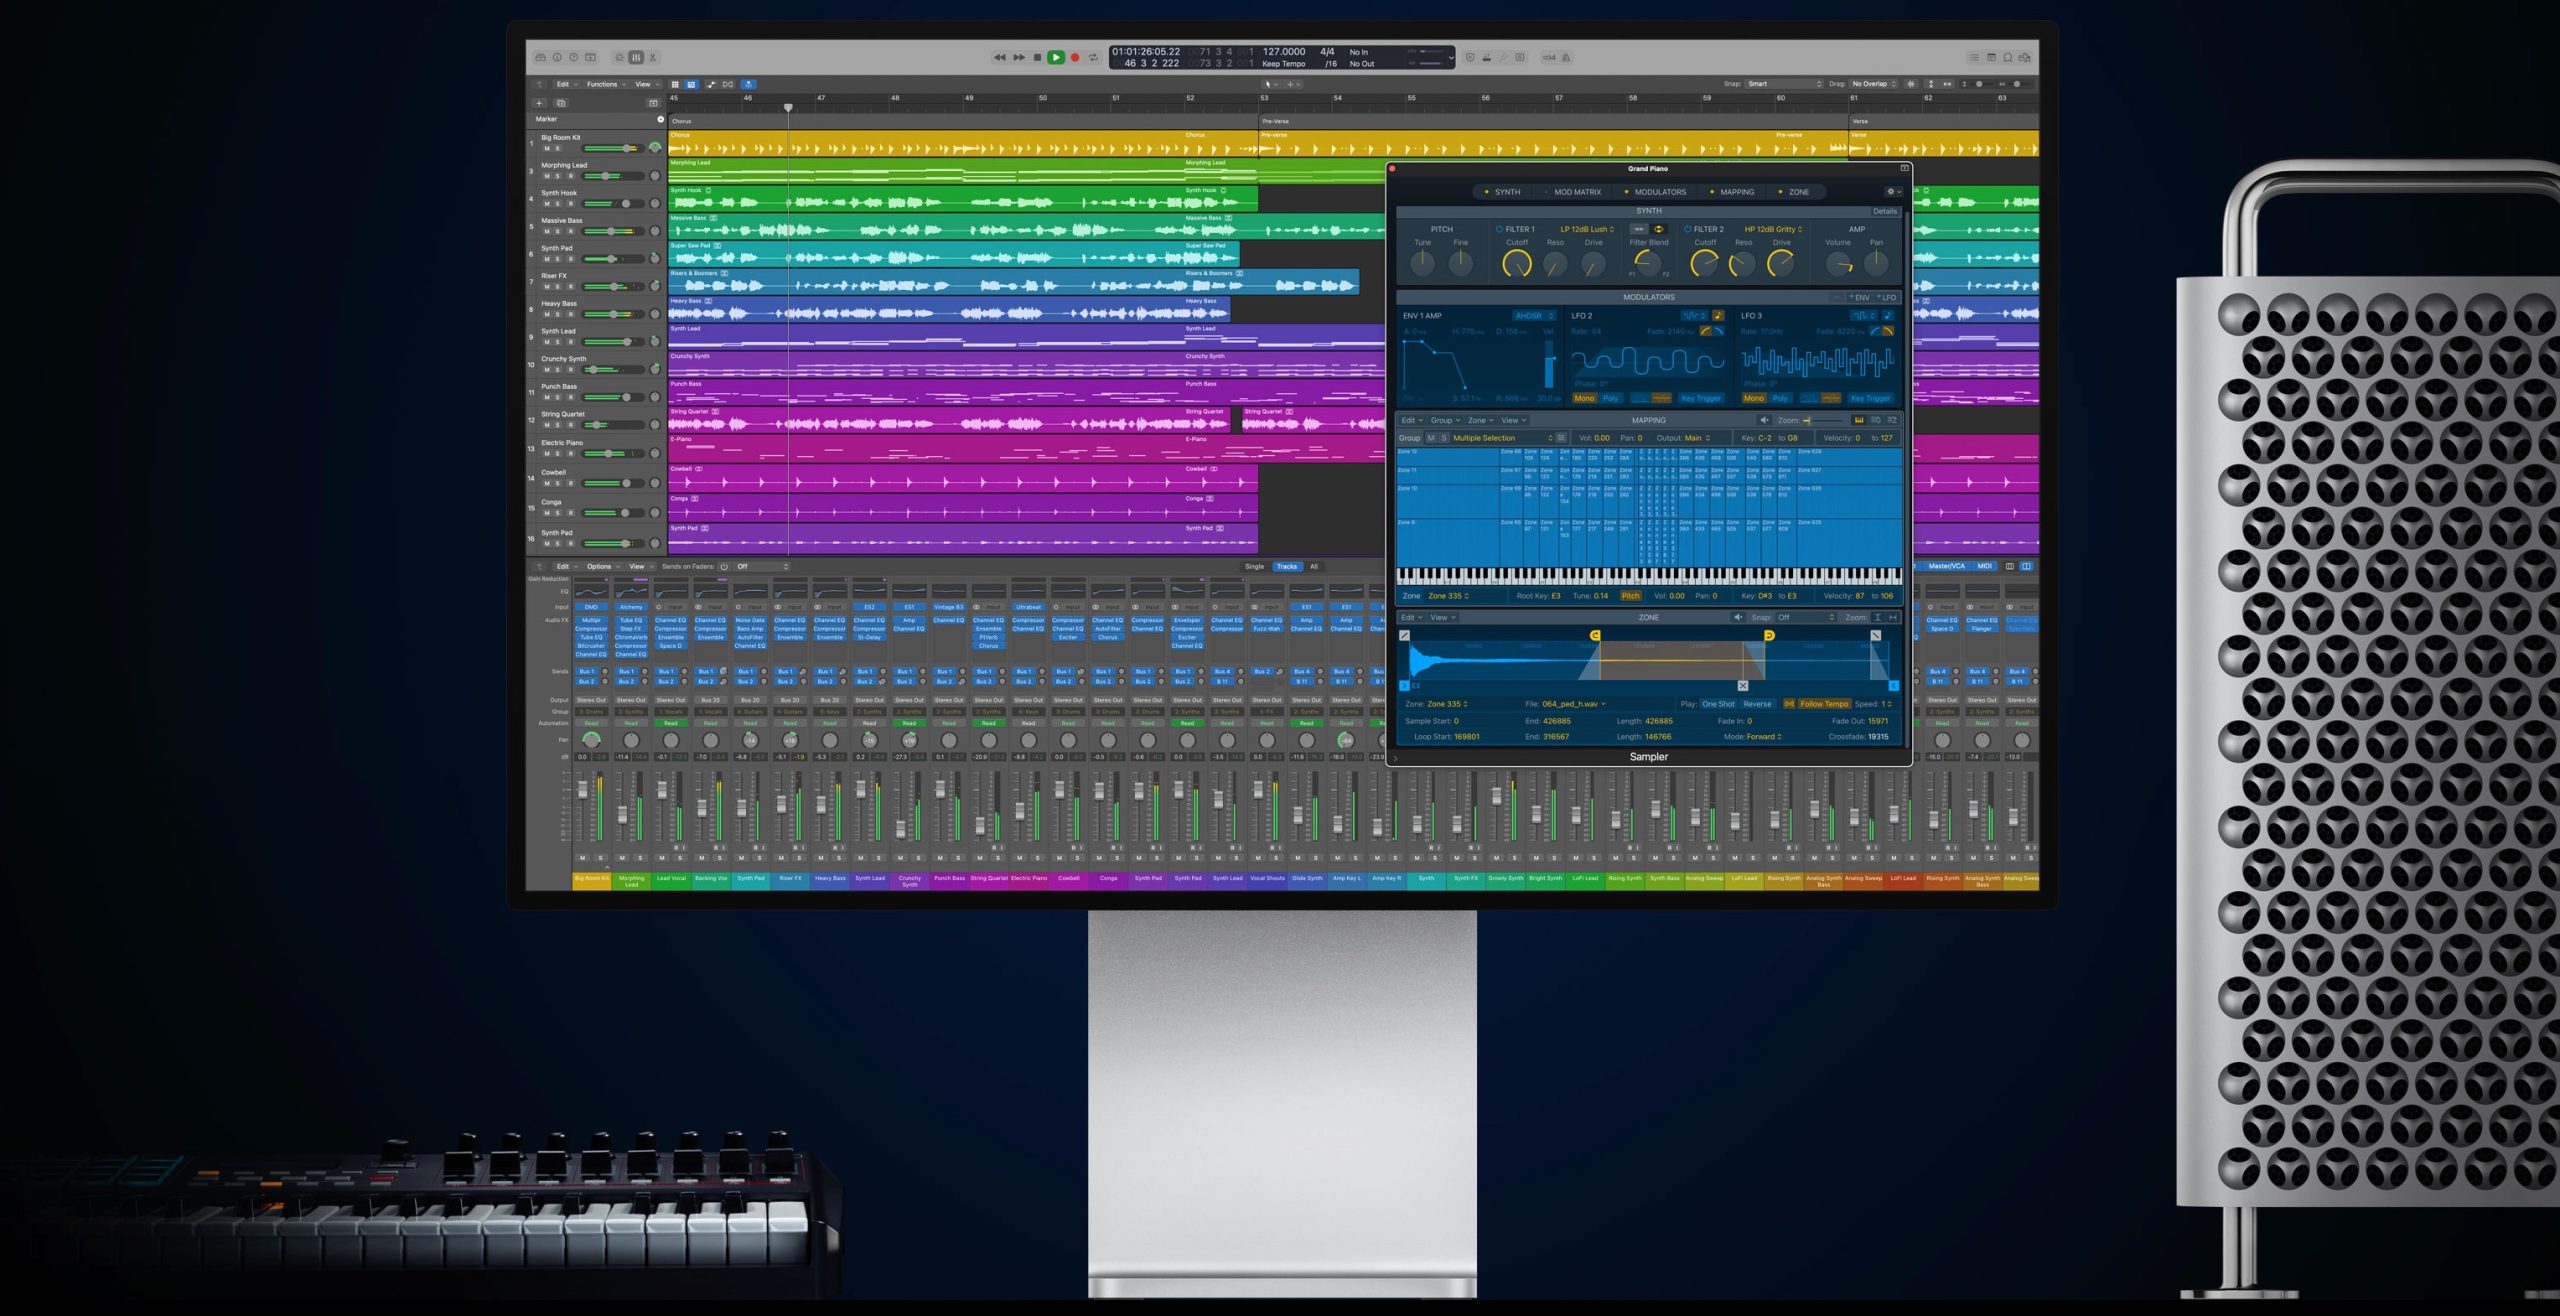This screenshot has width=2560, height=1316.
Task: Toggle the Flex show/hide icon
Action: 728,84
